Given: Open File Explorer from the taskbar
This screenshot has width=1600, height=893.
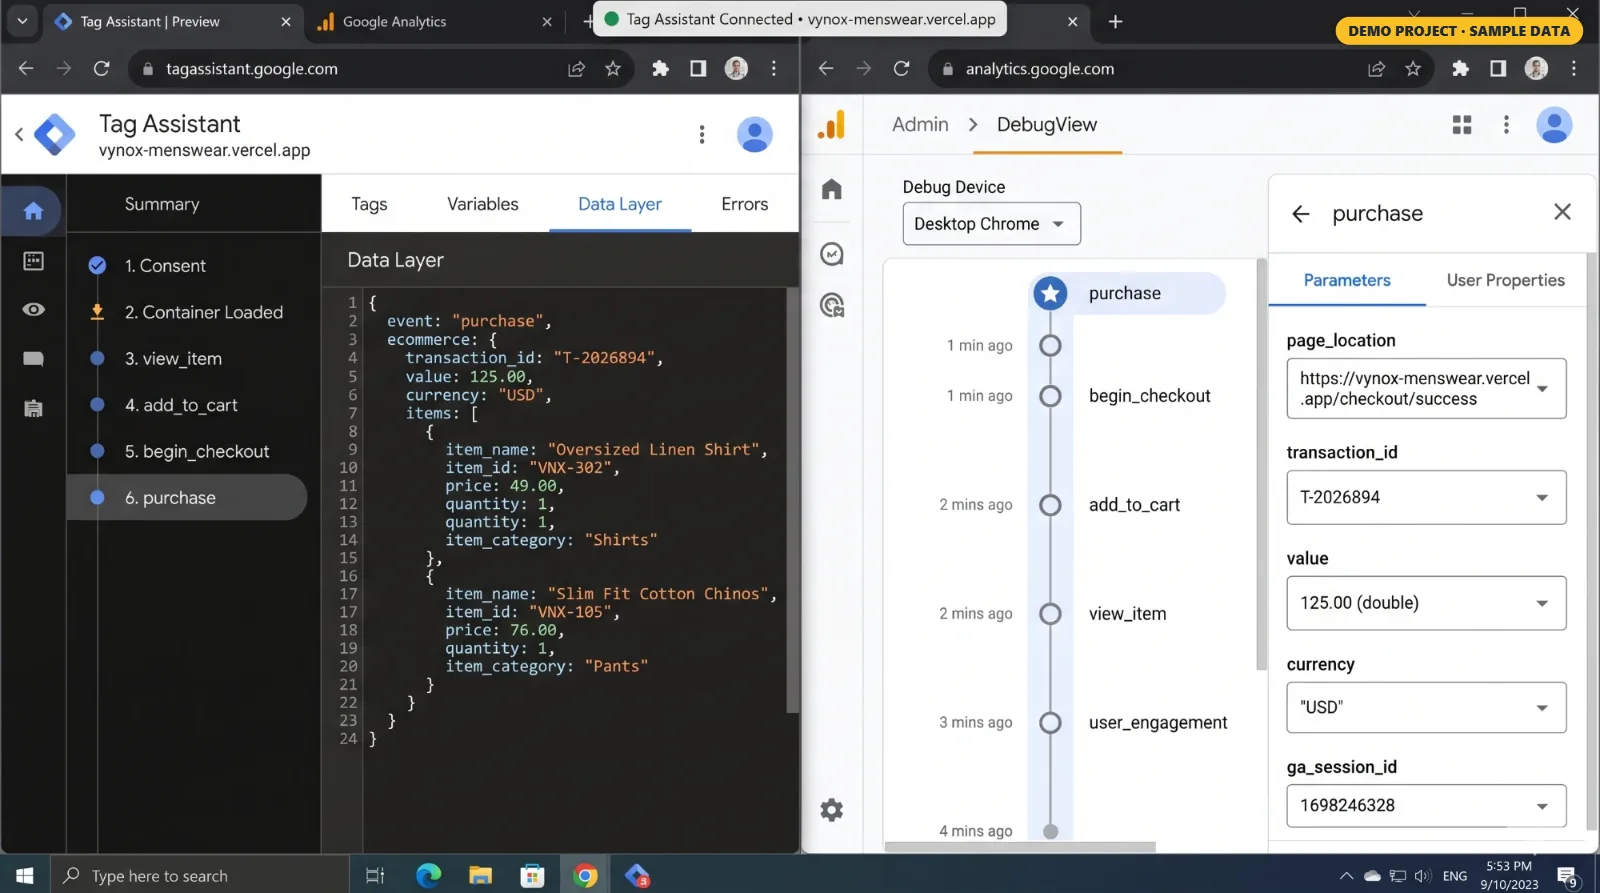Looking at the screenshot, I should (x=480, y=875).
